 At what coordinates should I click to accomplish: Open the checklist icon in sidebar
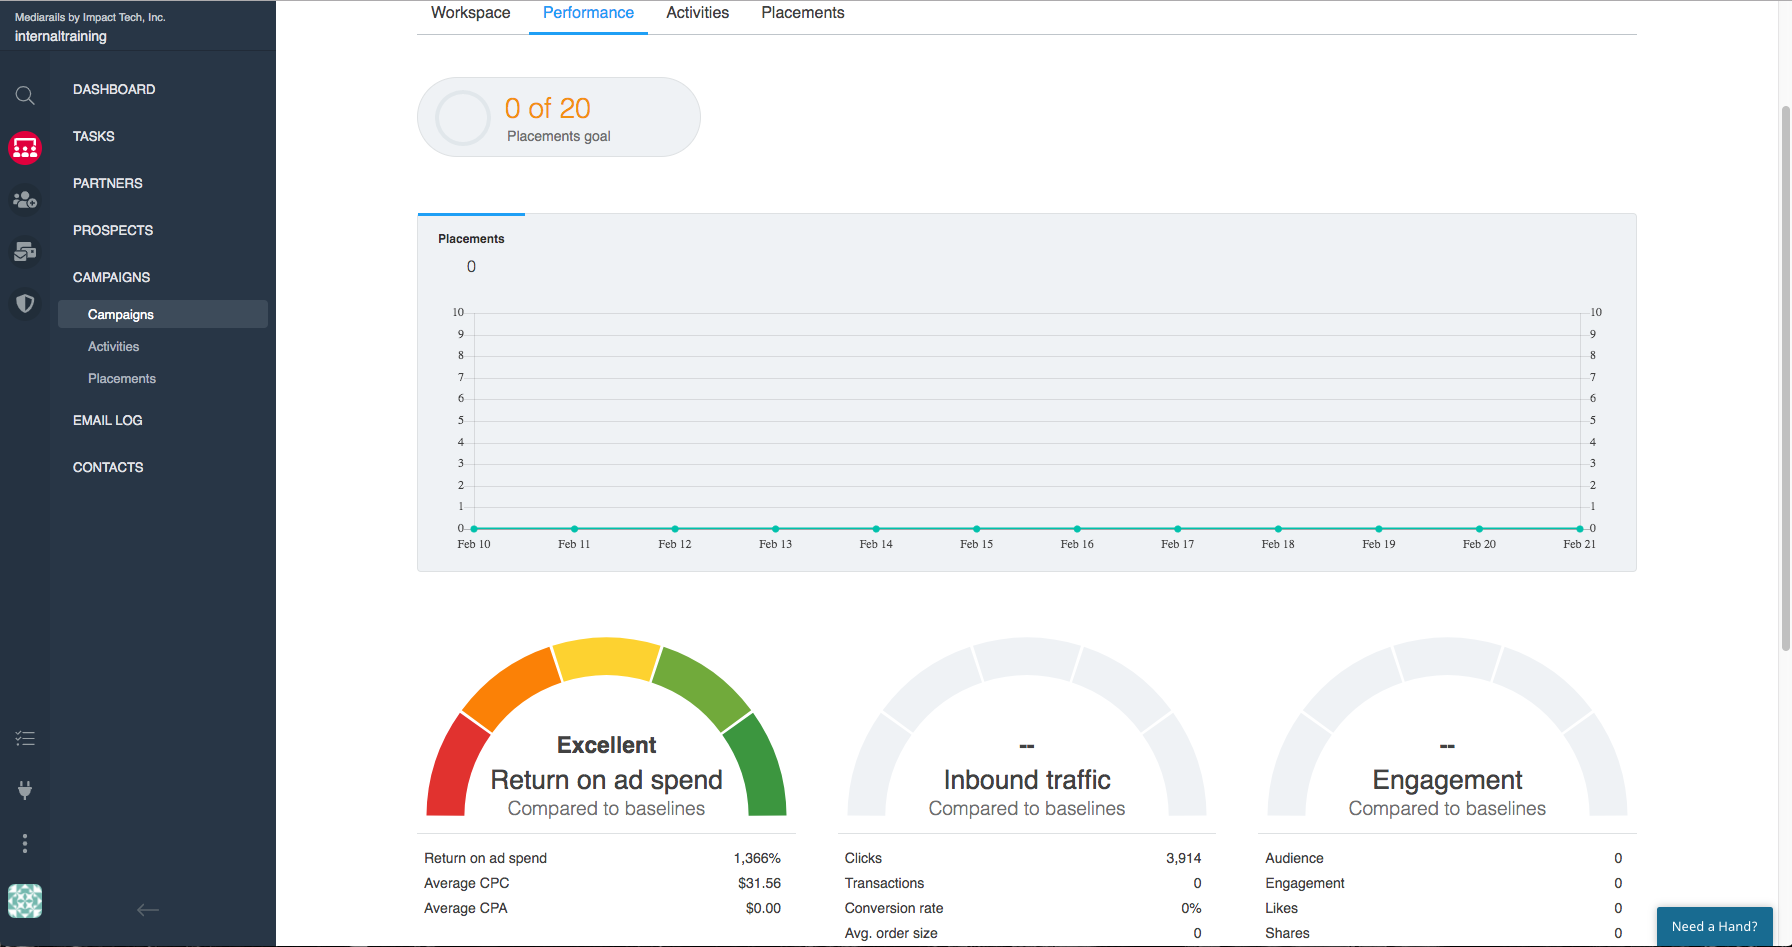[25, 739]
